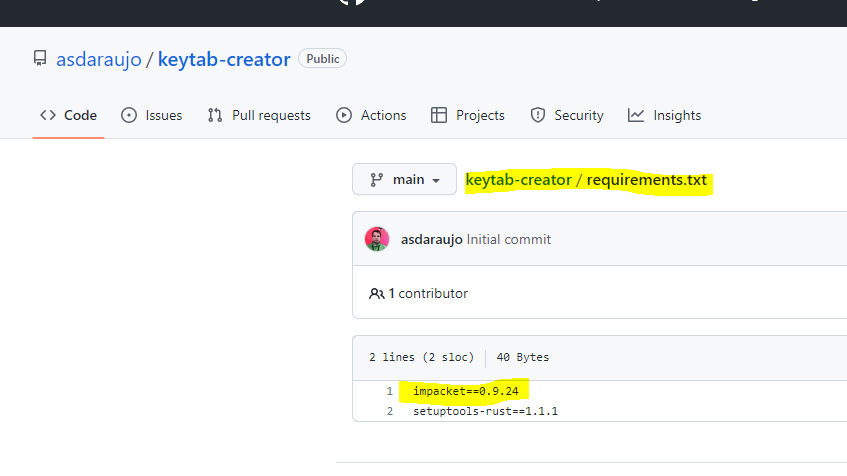Click the Security shield icon

[538, 115]
